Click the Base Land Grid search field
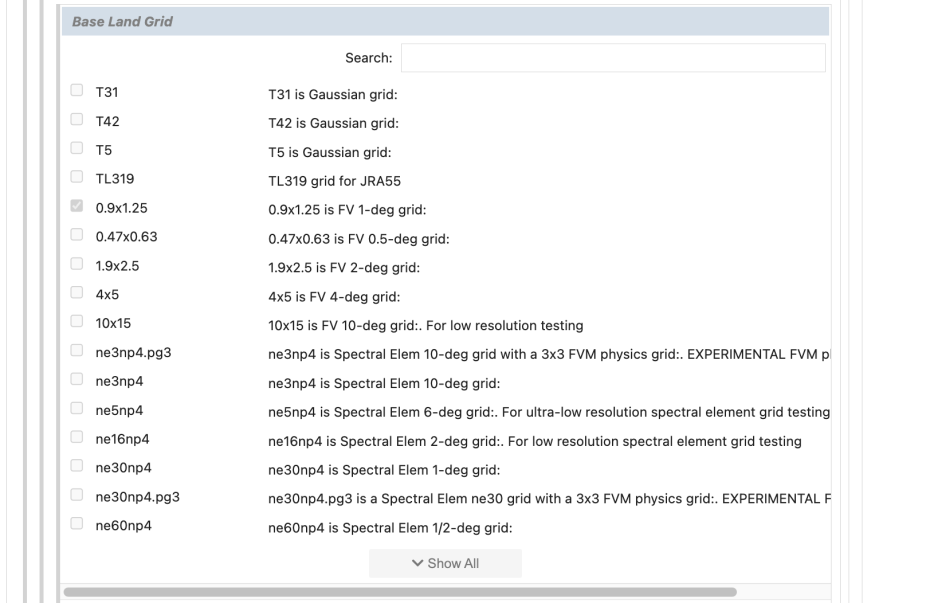 (x=612, y=58)
